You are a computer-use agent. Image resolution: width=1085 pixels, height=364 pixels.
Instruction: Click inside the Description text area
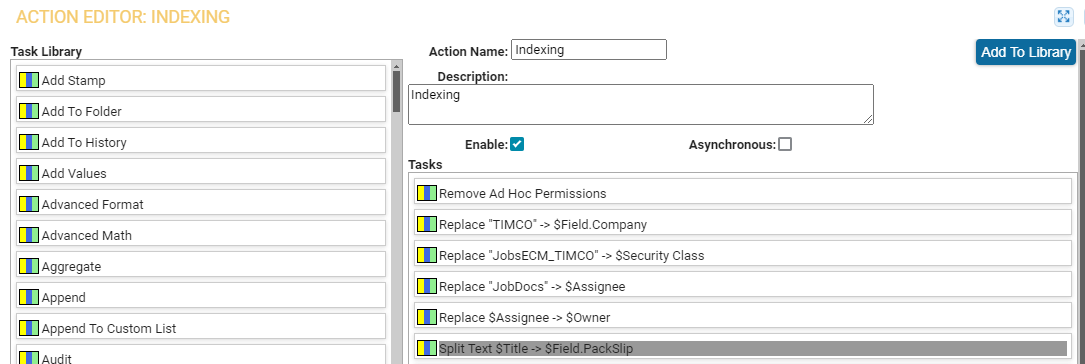641,104
